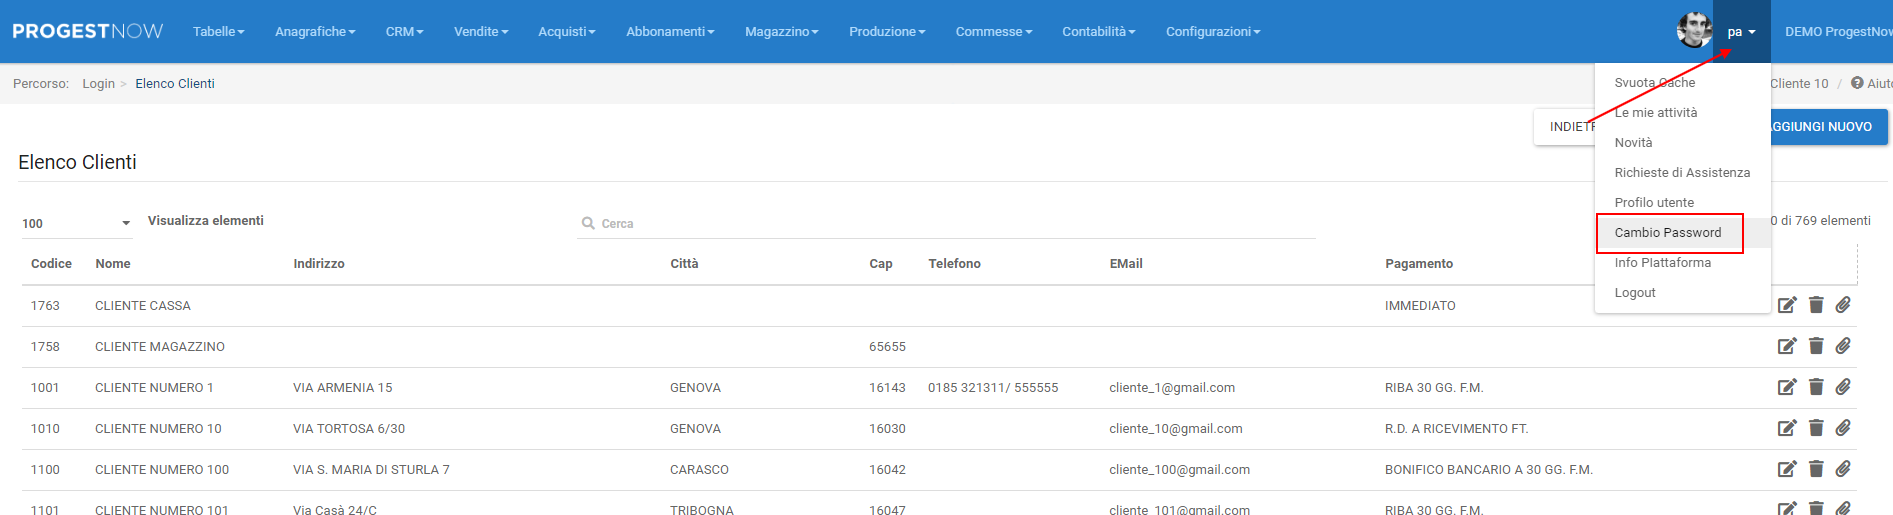The height and width of the screenshot is (515, 1893).
Task: Expand the Anagrafiche menu
Action: tap(315, 32)
